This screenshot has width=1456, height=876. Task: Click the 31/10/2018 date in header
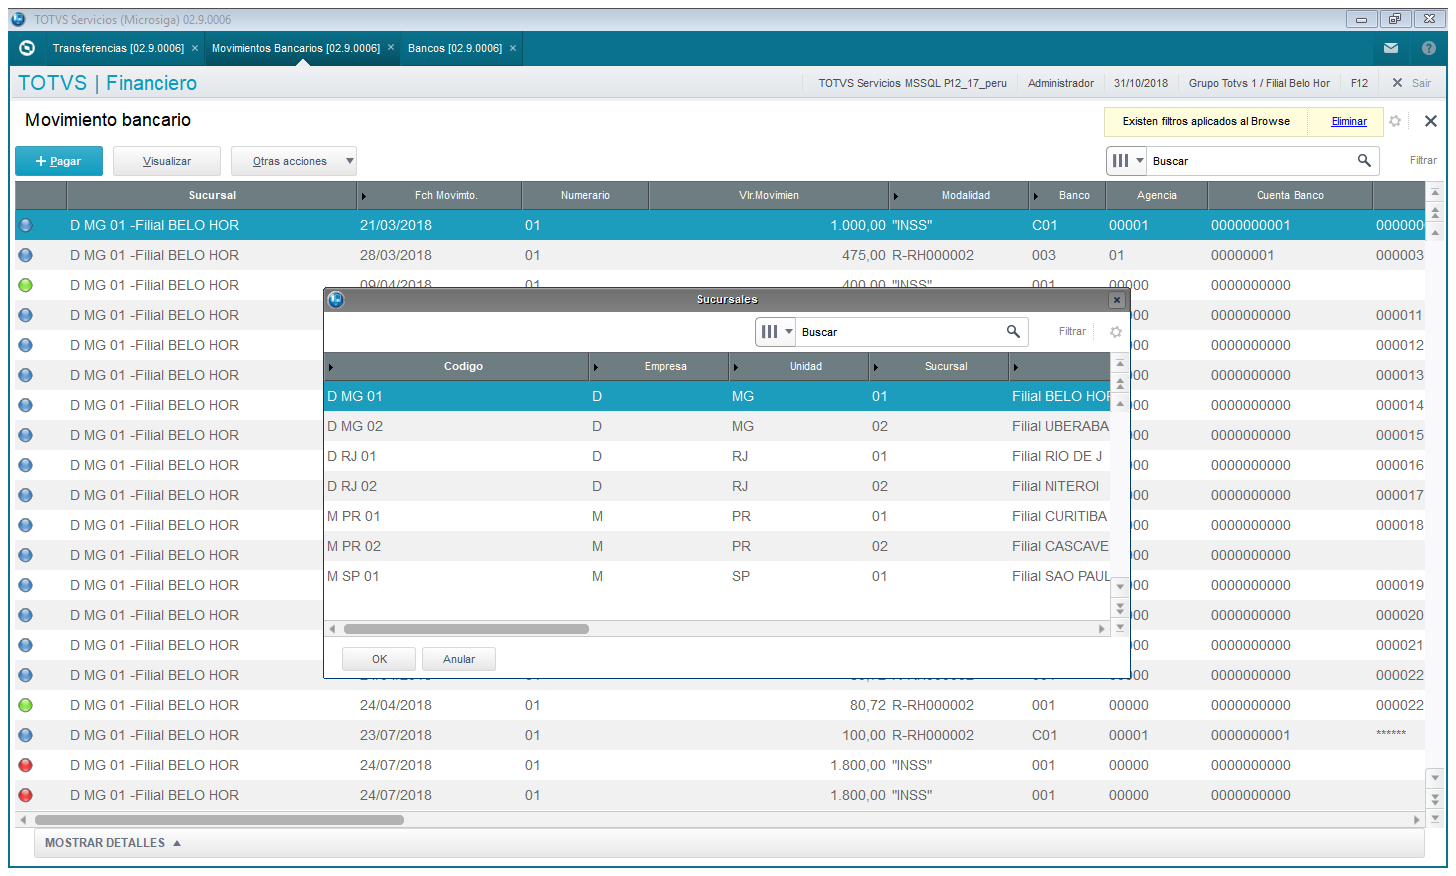coord(1141,83)
